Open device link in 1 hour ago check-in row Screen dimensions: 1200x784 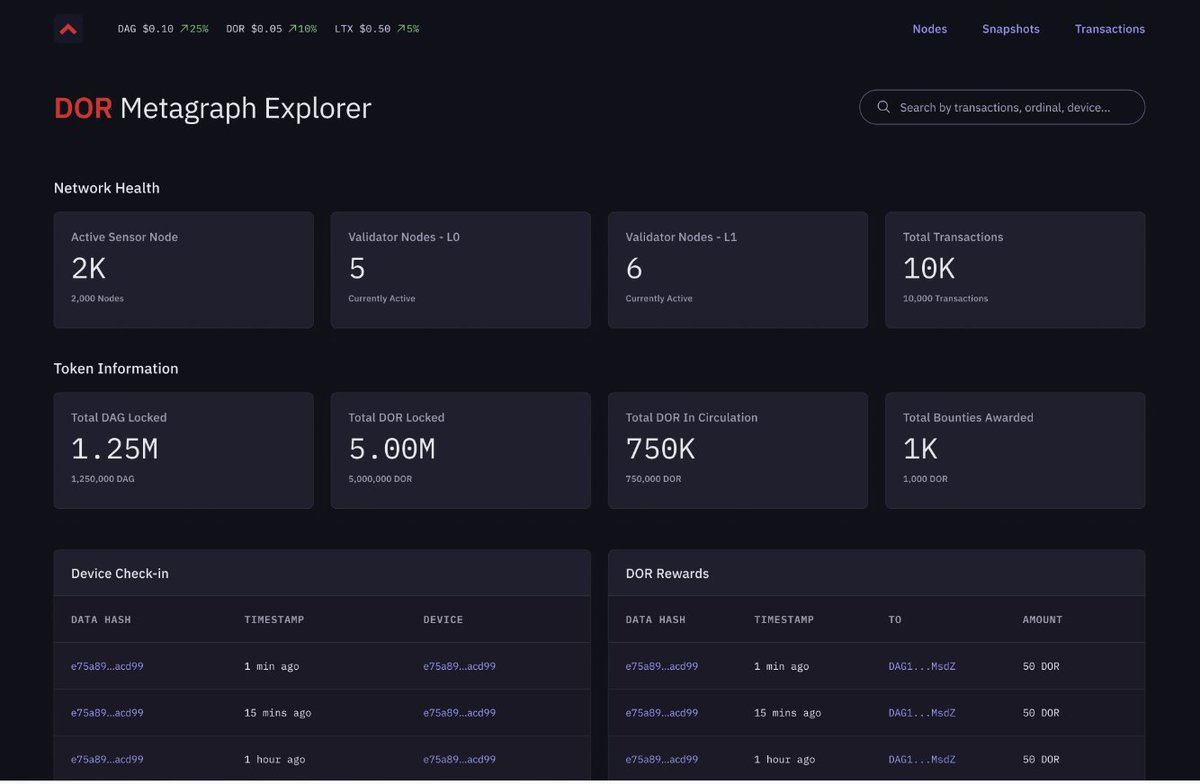point(459,760)
